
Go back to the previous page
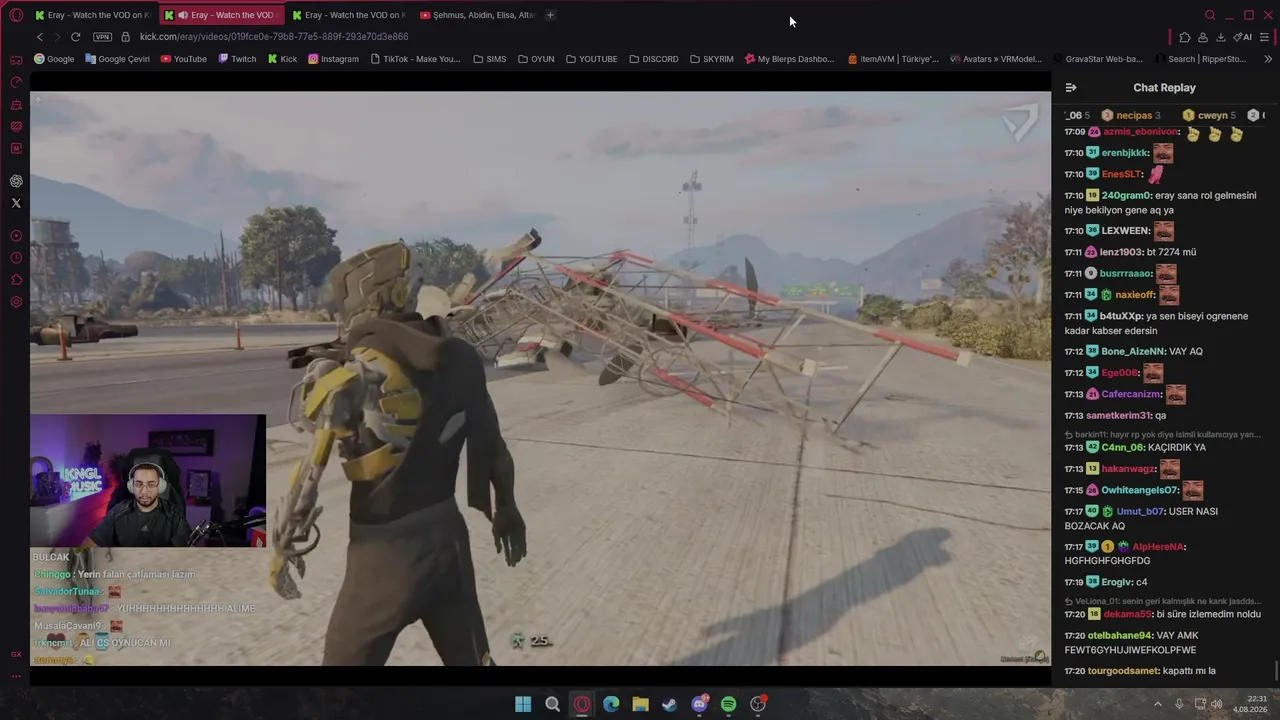coord(40,37)
